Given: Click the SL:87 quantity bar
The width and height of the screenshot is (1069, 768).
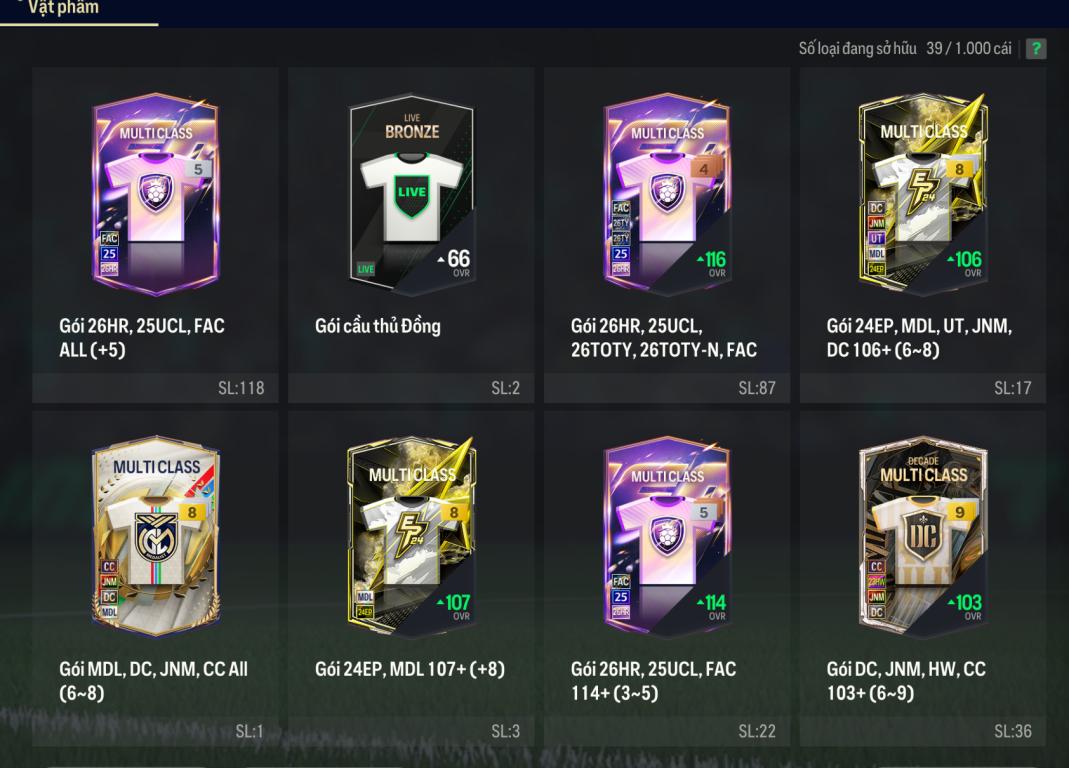Looking at the screenshot, I should 667,388.
